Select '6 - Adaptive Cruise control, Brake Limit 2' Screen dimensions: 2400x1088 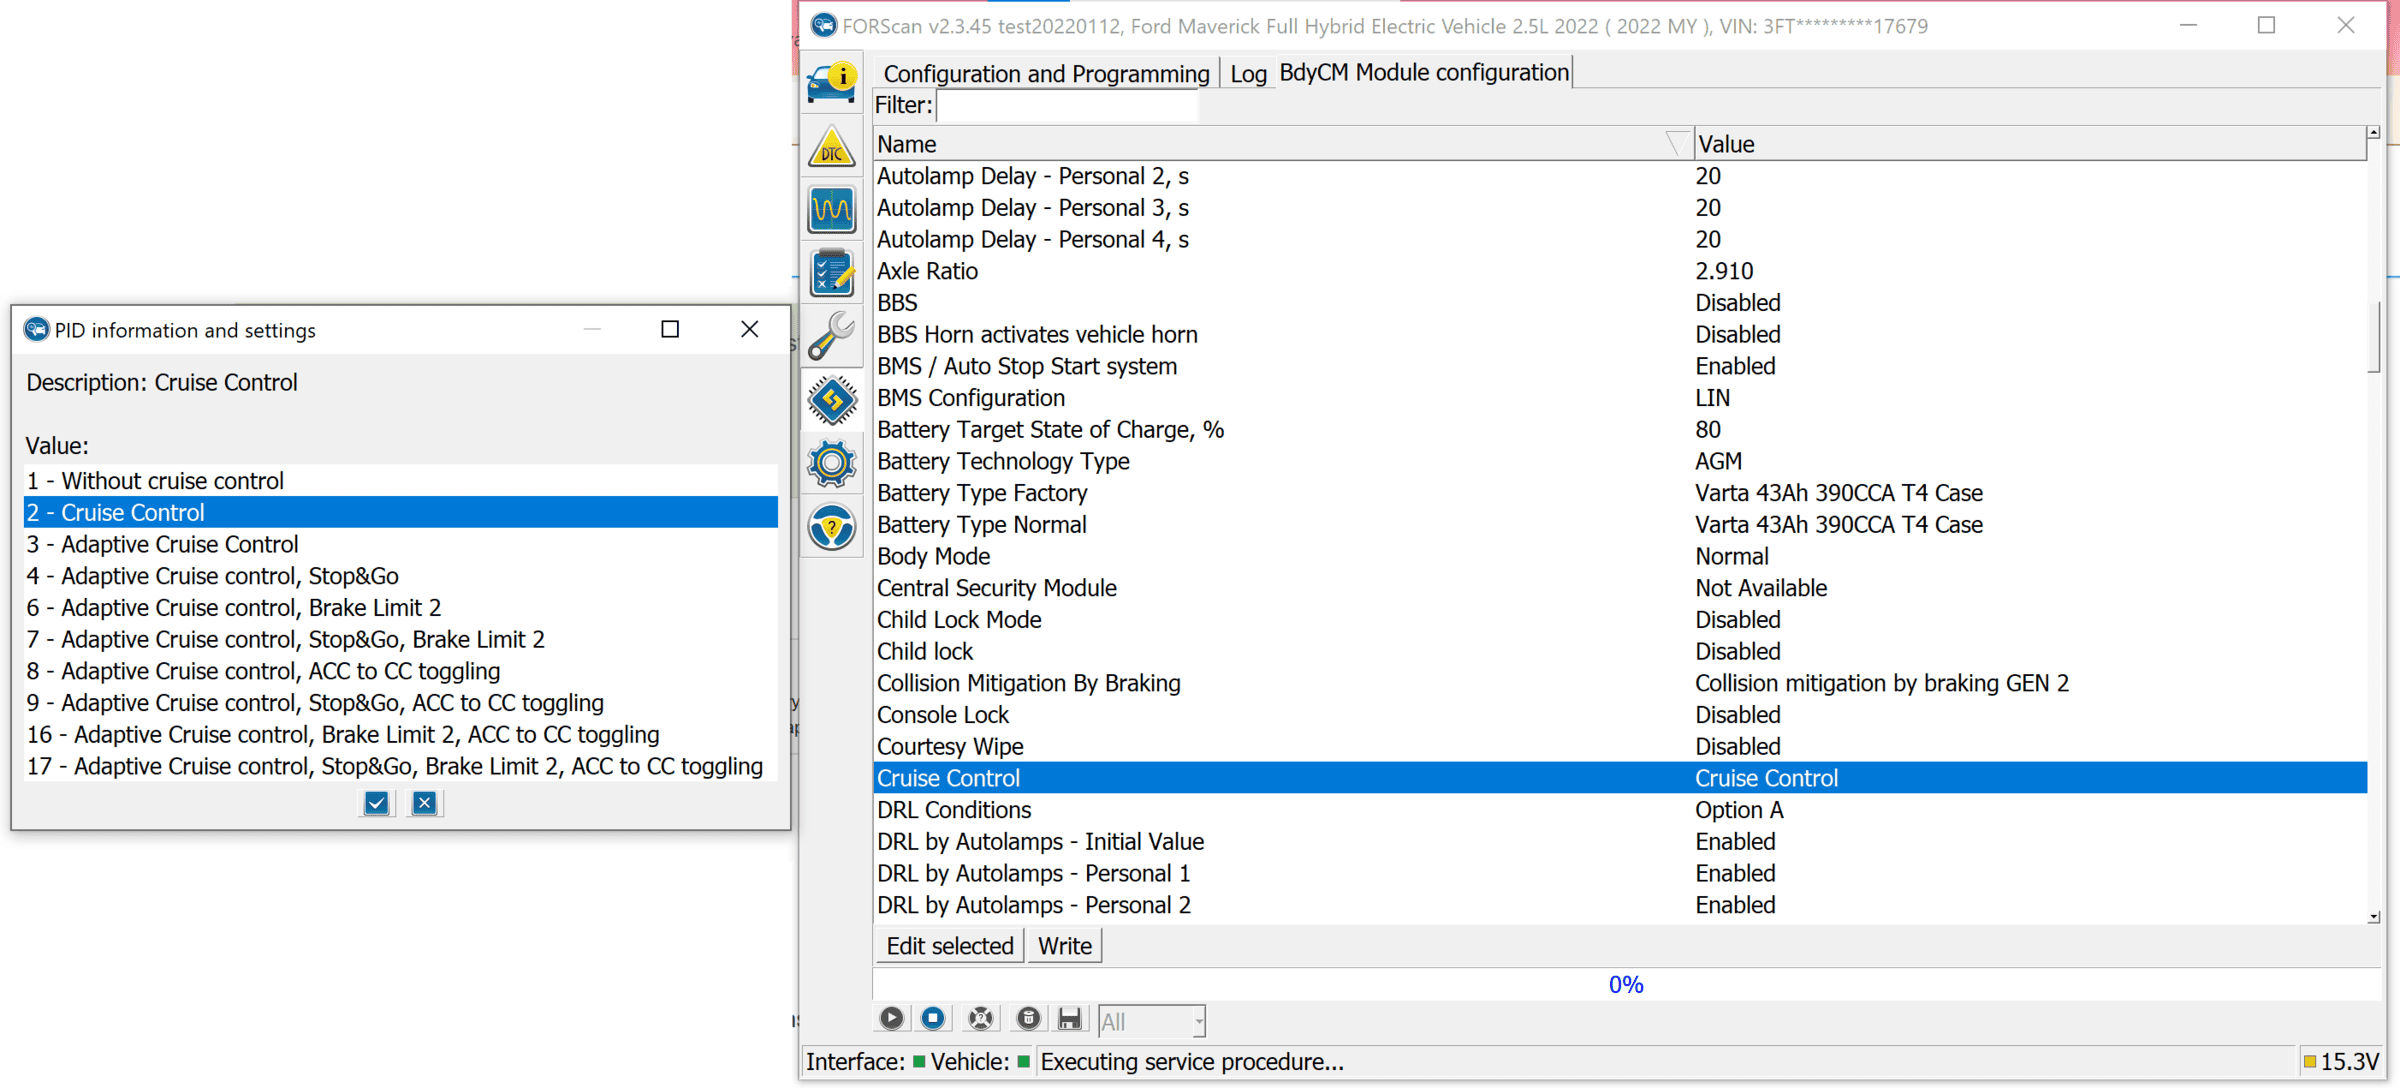click(401, 608)
